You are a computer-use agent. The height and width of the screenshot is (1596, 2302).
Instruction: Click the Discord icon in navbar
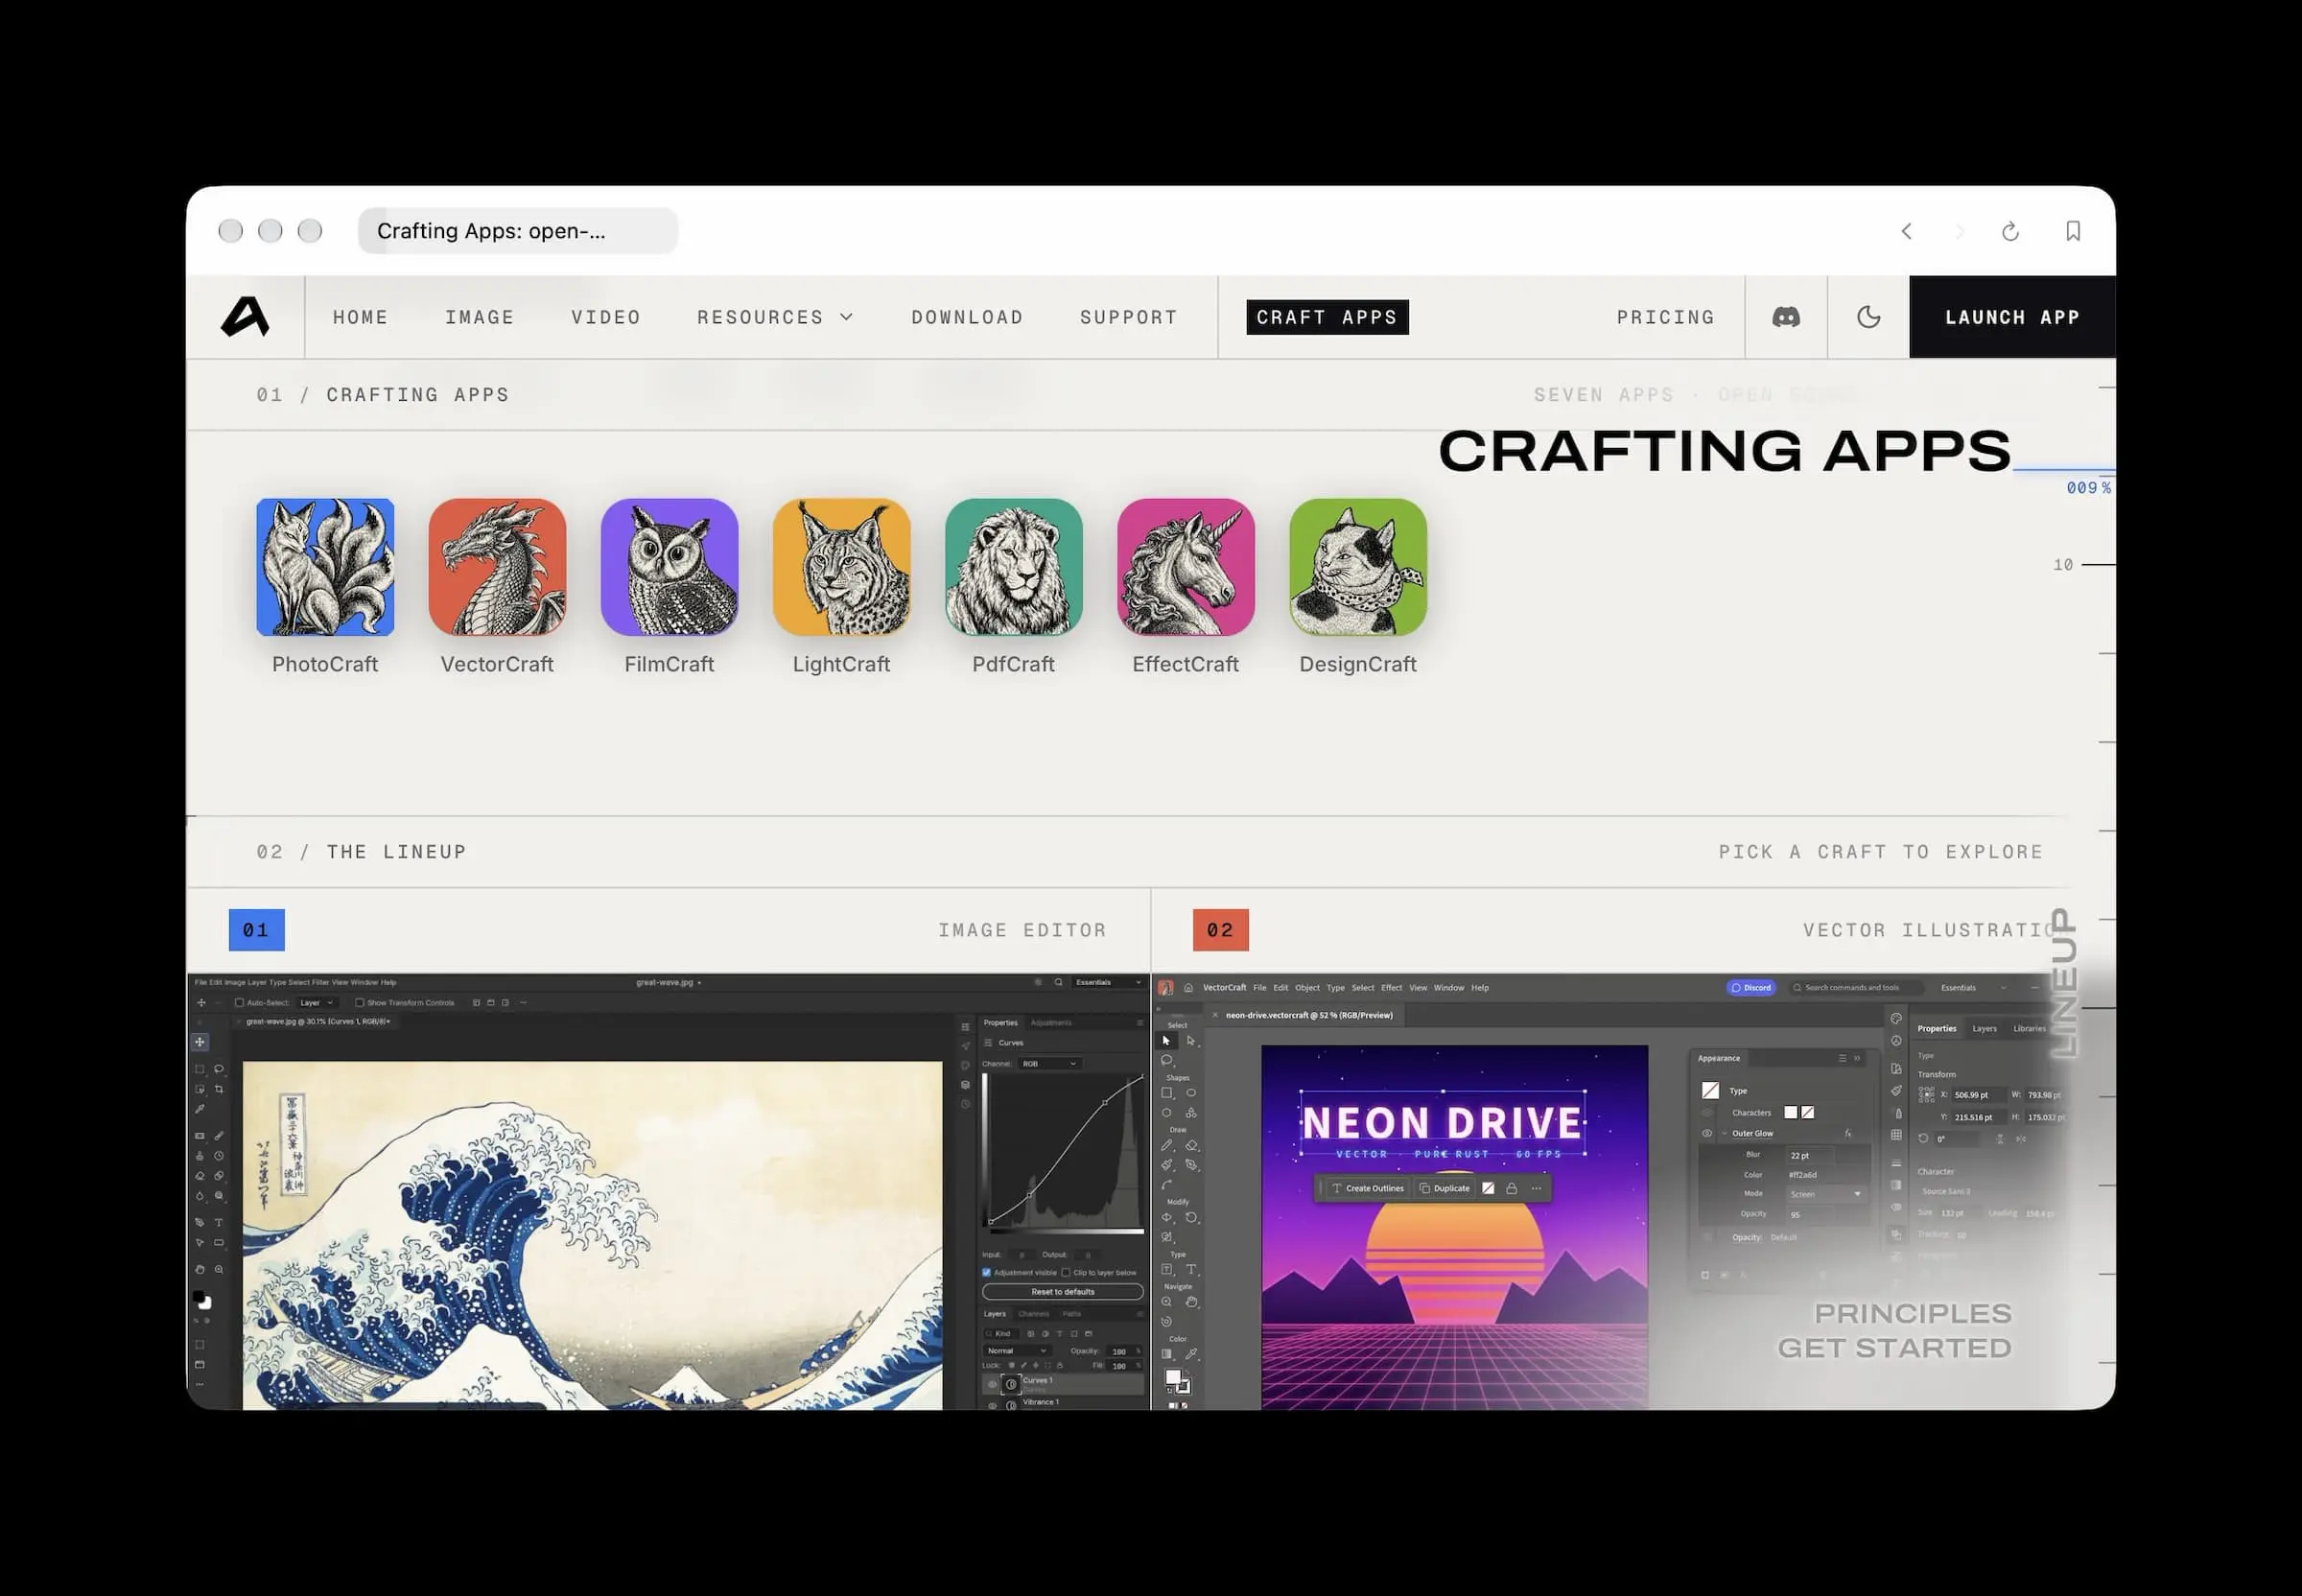point(1786,317)
